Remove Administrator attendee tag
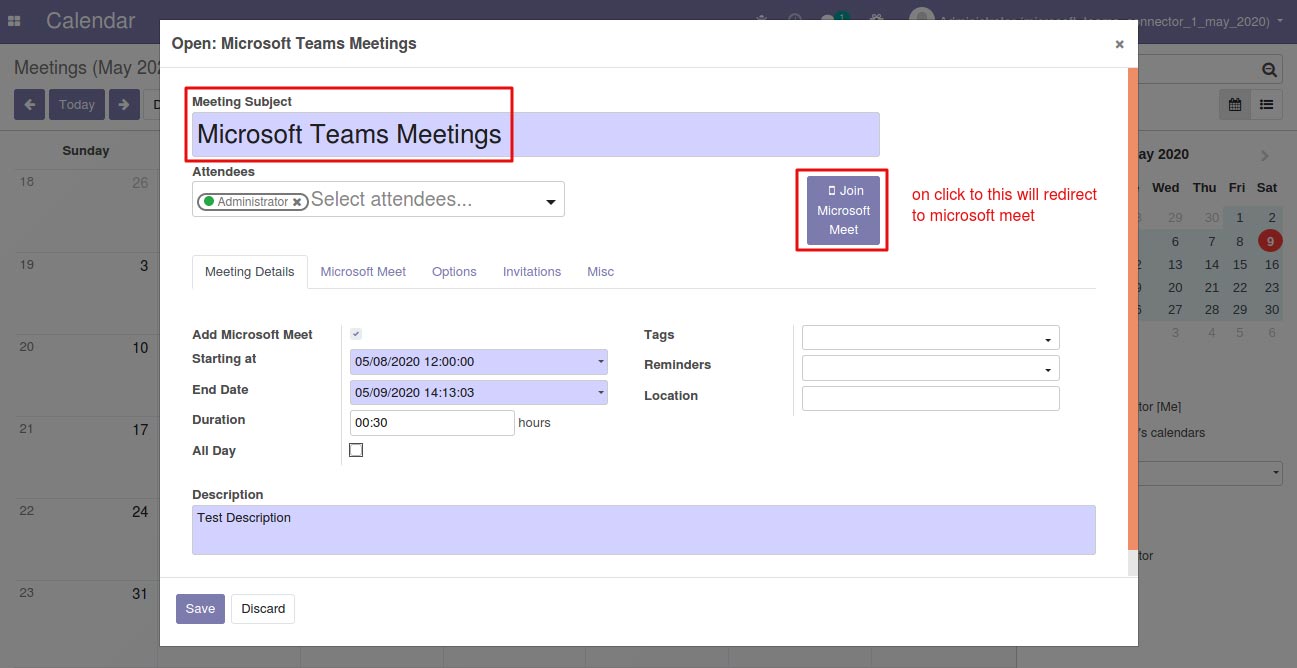Viewport: 1297px width, 668px height. pyautogui.click(x=297, y=202)
